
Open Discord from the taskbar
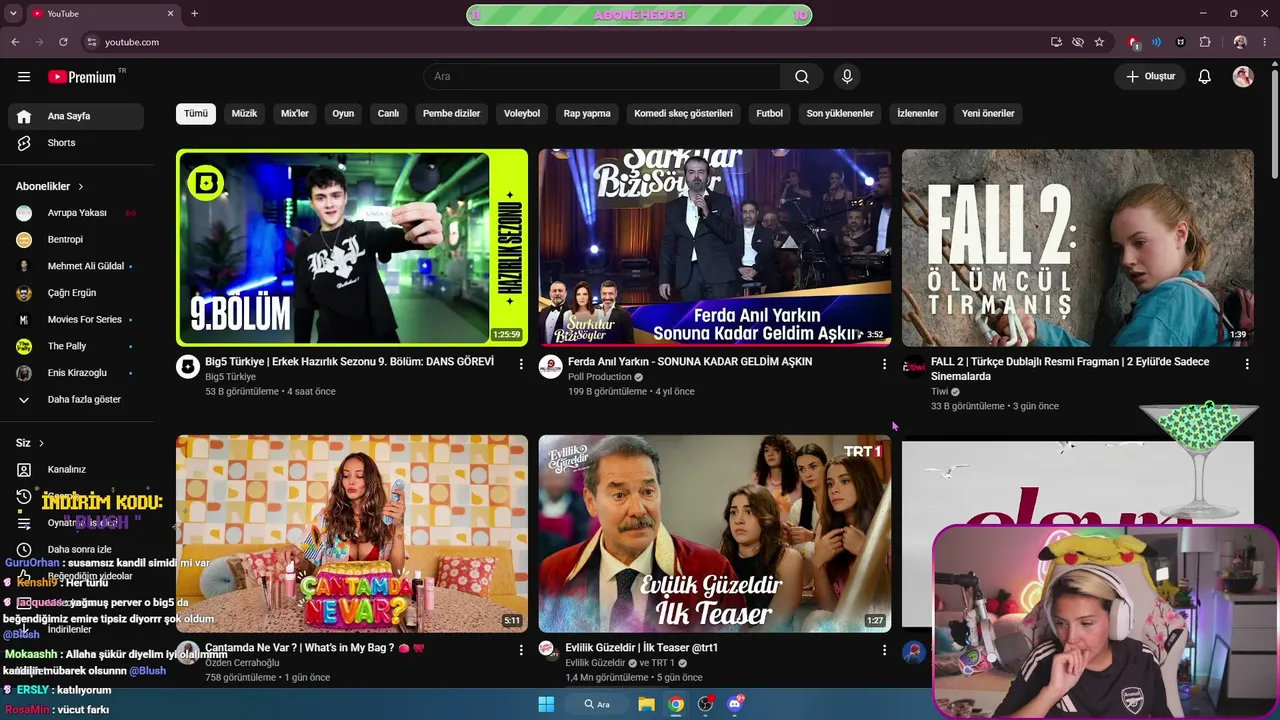pos(735,704)
